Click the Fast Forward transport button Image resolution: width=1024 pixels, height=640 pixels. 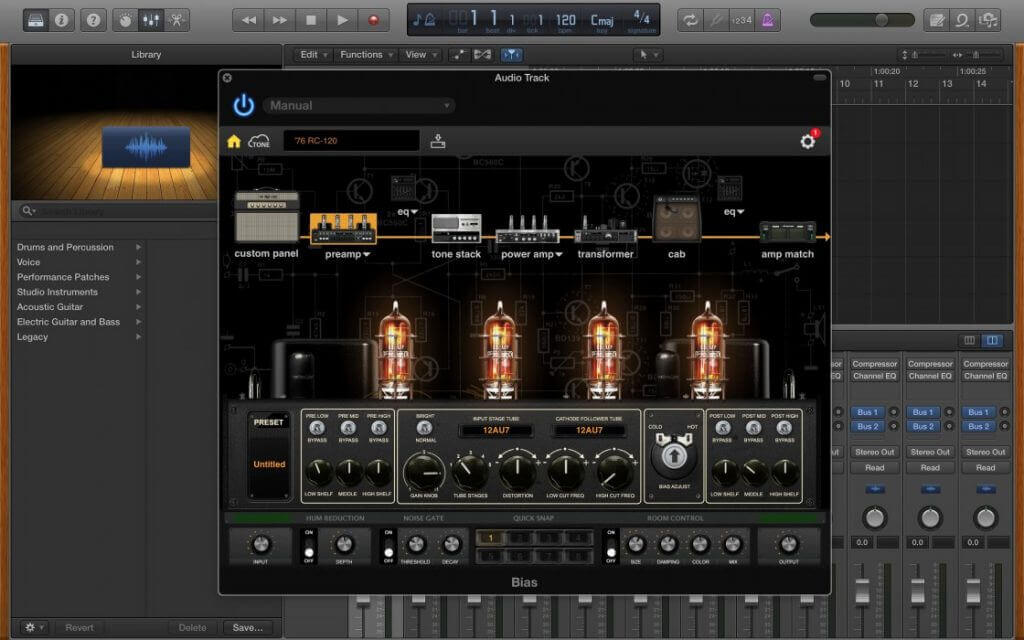point(280,20)
